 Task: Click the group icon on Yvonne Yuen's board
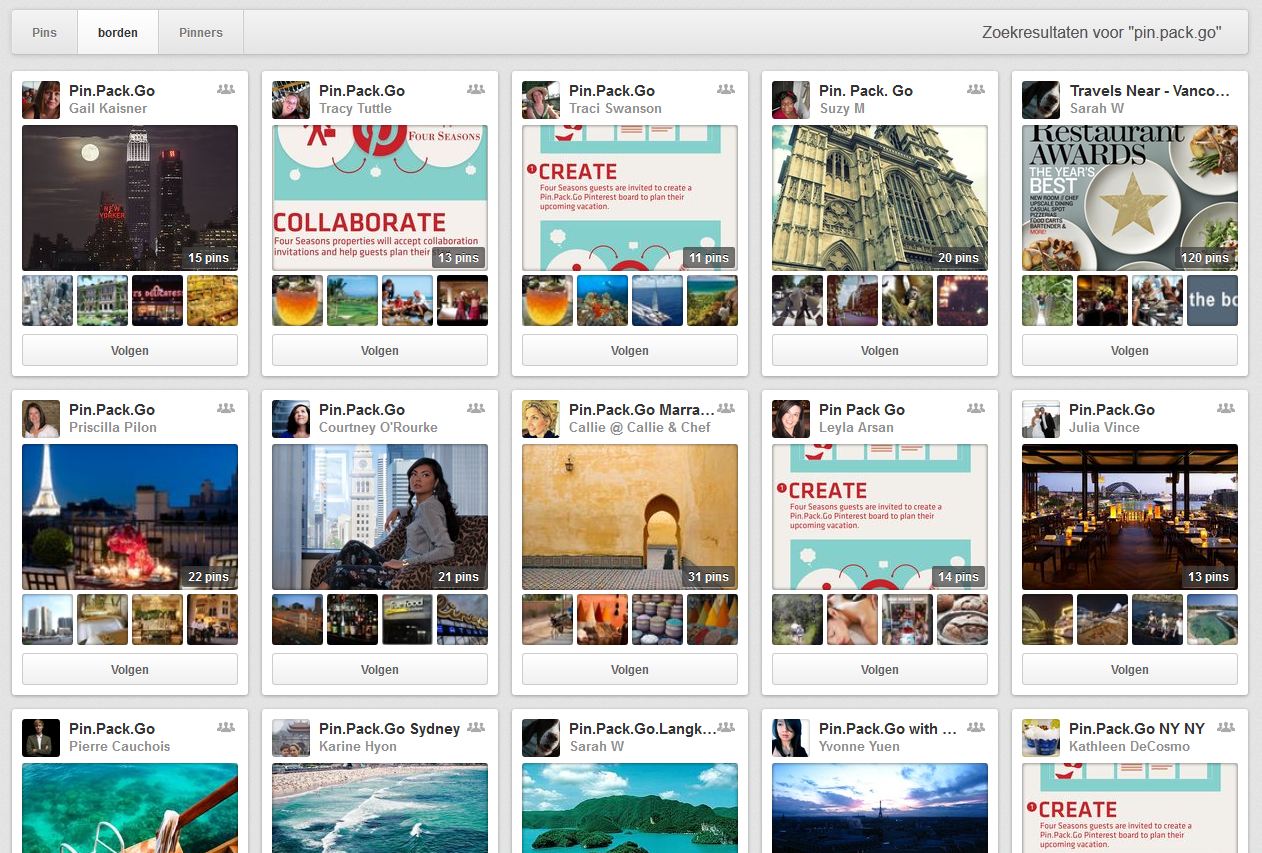976,728
